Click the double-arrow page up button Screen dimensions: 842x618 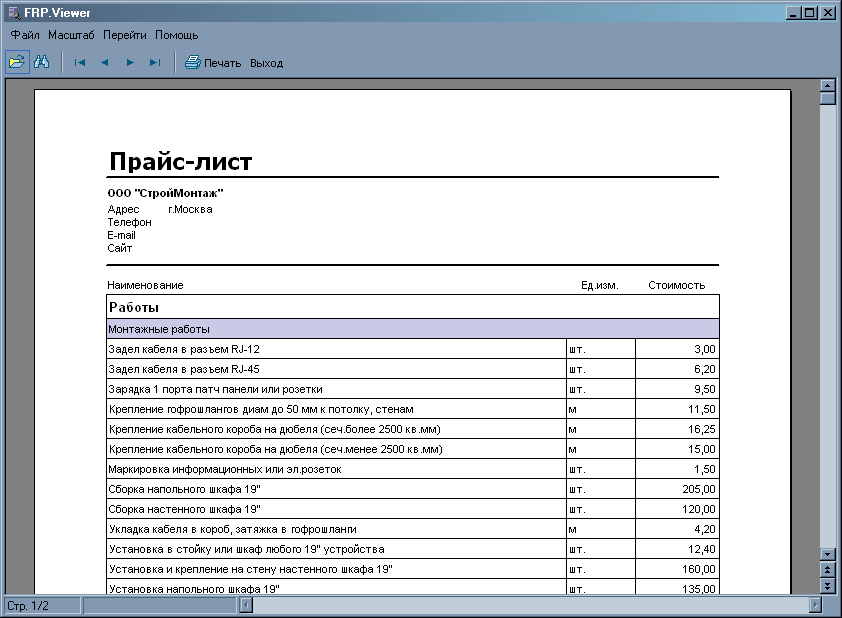coord(828,570)
